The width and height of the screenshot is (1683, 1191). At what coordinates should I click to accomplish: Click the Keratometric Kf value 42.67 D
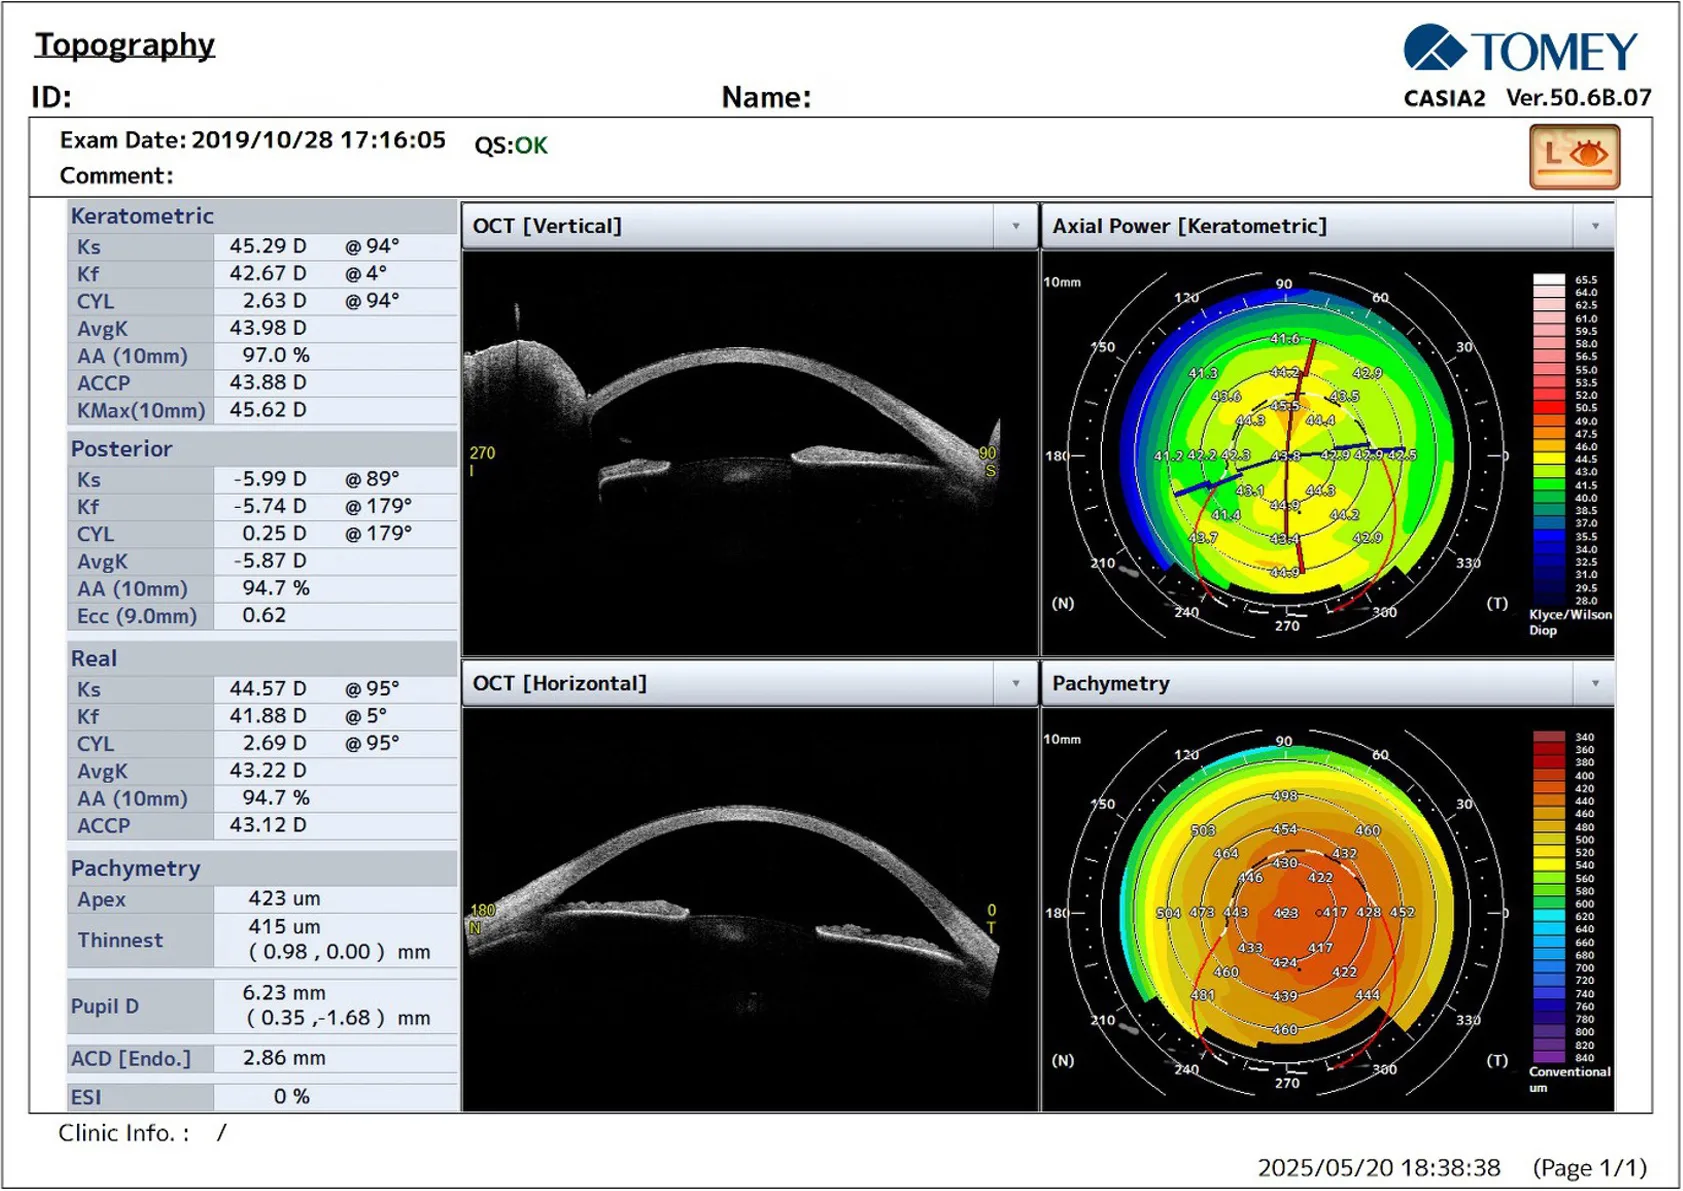click(268, 273)
